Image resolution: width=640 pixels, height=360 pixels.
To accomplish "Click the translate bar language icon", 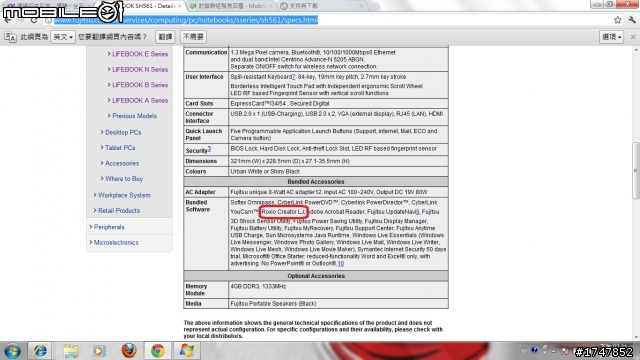I will 10,37.
